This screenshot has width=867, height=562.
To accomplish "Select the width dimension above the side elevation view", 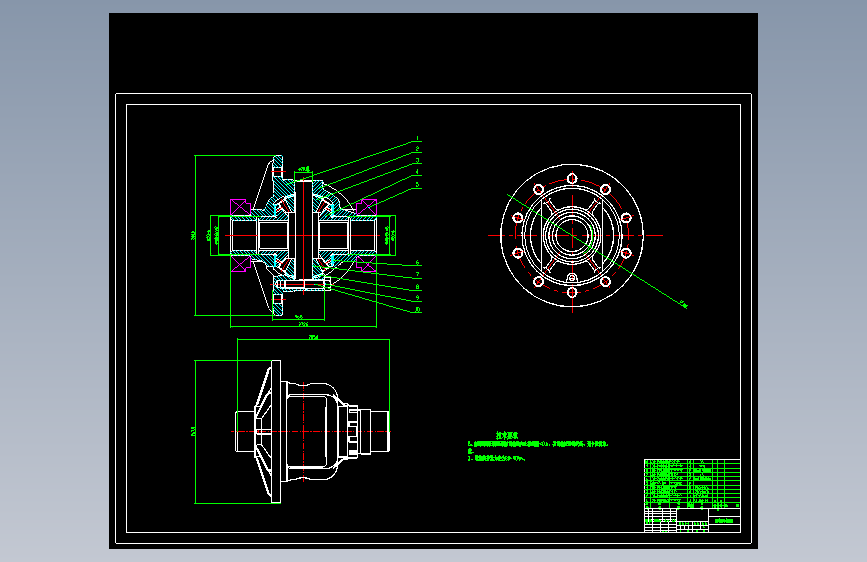I will [314, 337].
